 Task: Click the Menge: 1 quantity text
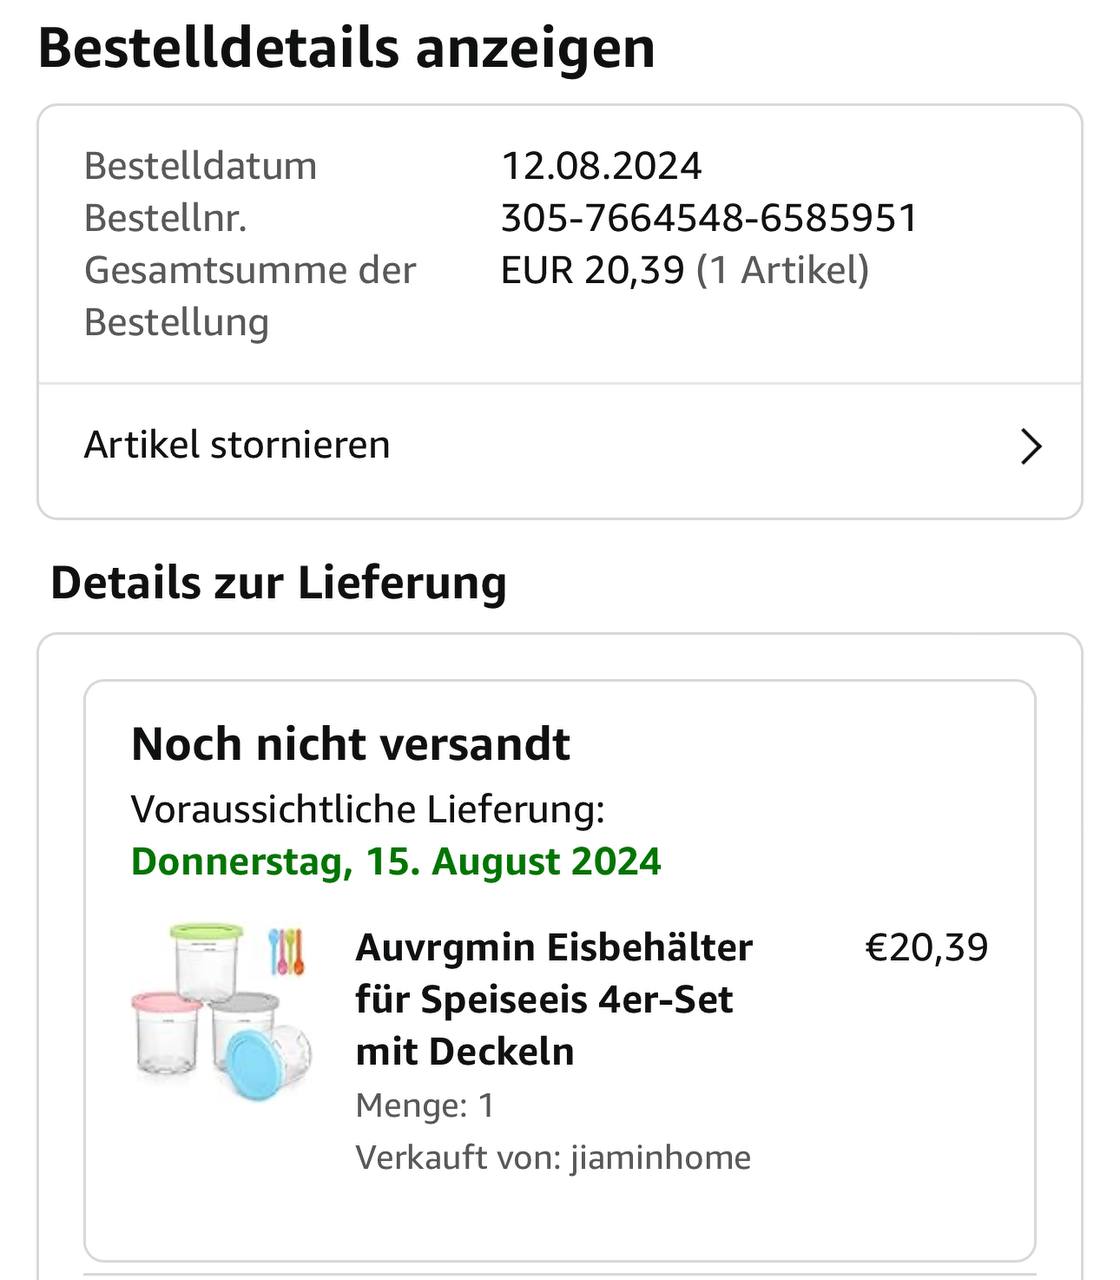[x=425, y=1105]
